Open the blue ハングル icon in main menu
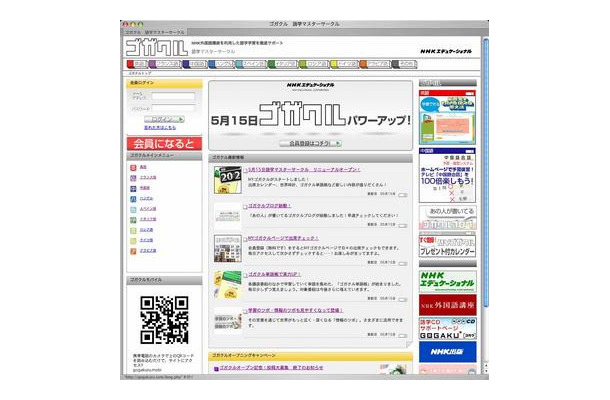The height and width of the screenshot is (400, 610). 133,199
